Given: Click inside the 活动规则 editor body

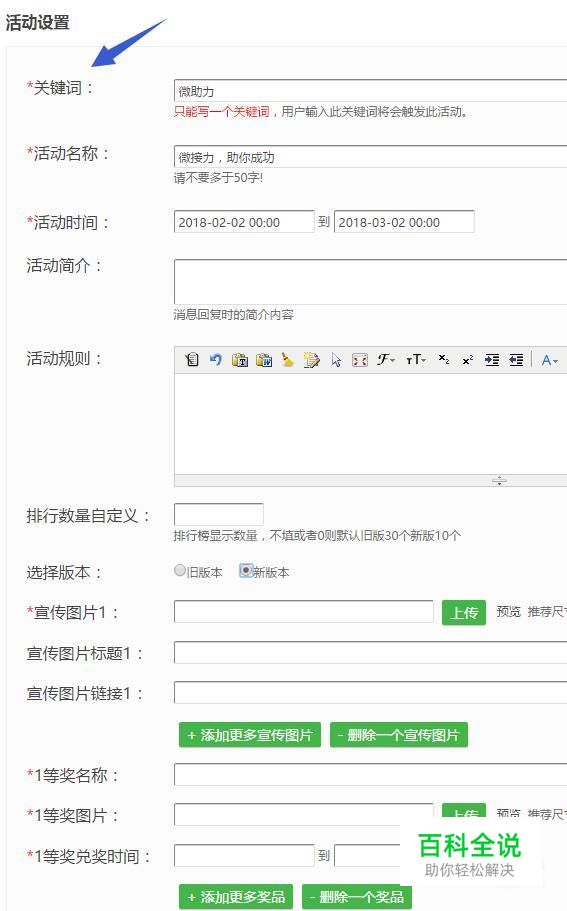Looking at the screenshot, I should 371,424.
